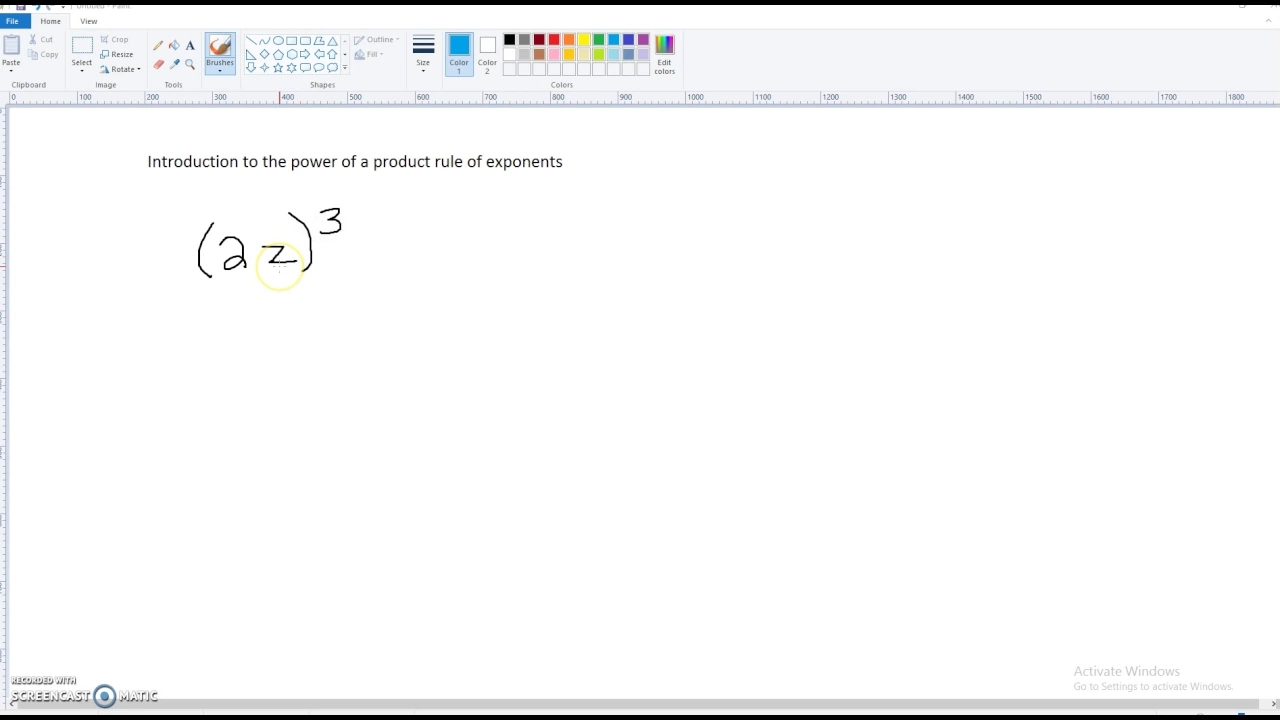Viewport: 1280px width, 720px height.
Task: Open the Select dropdown arrow
Action: click(82, 70)
